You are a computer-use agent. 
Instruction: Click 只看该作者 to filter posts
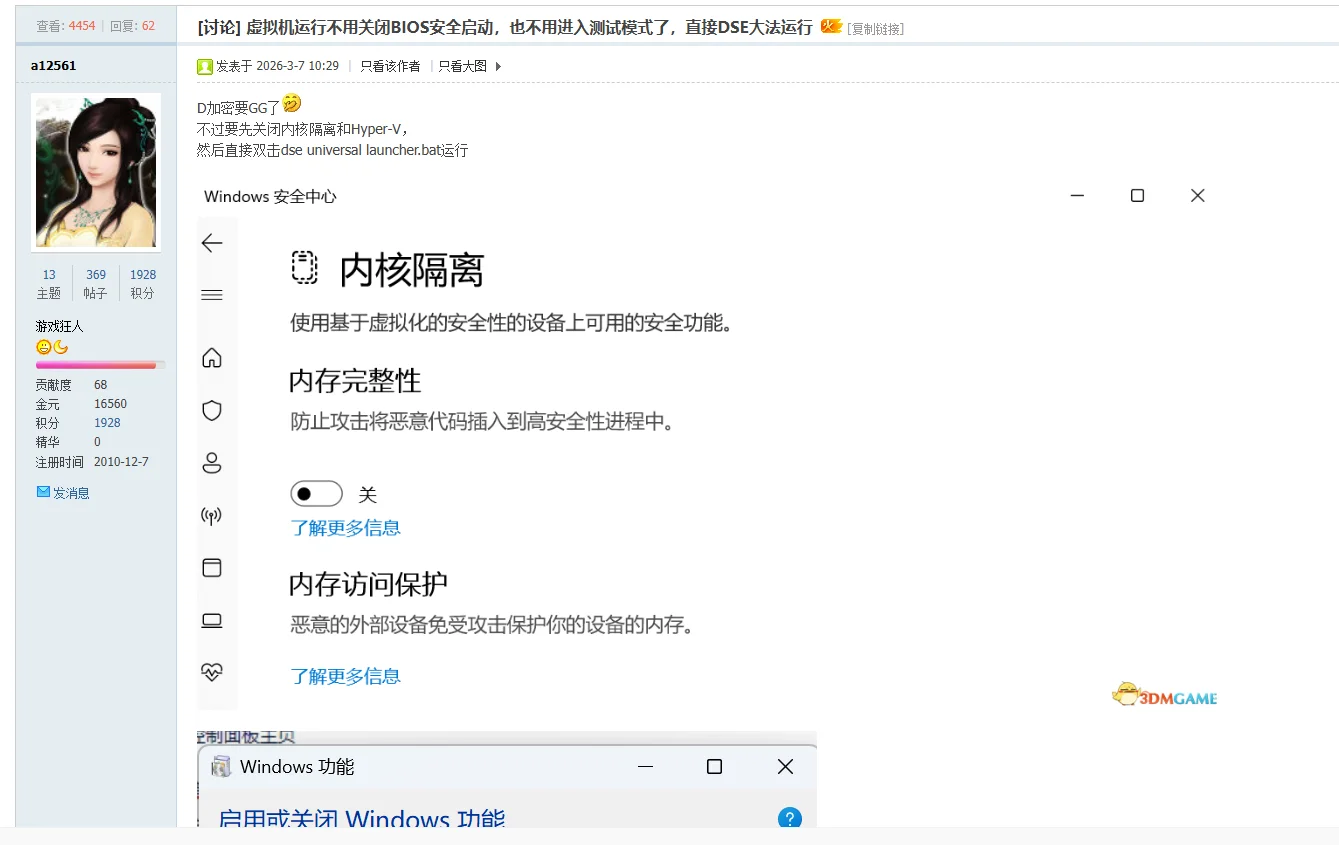click(x=390, y=66)
